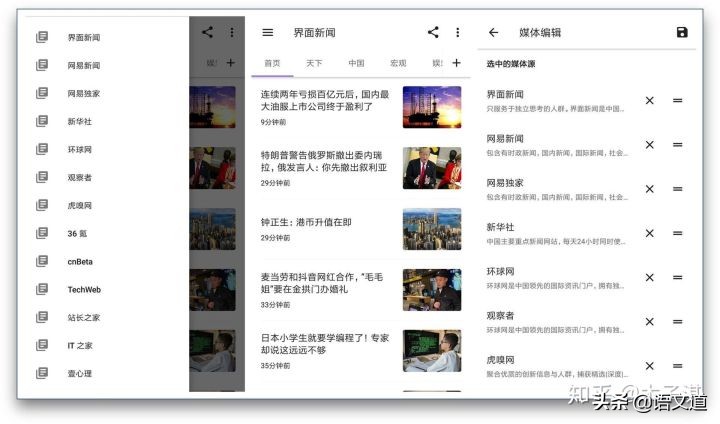Grab the reorder handle for 新华社
Image resolution: width=720 pixels, height=424 pixels.
point(677,233)
